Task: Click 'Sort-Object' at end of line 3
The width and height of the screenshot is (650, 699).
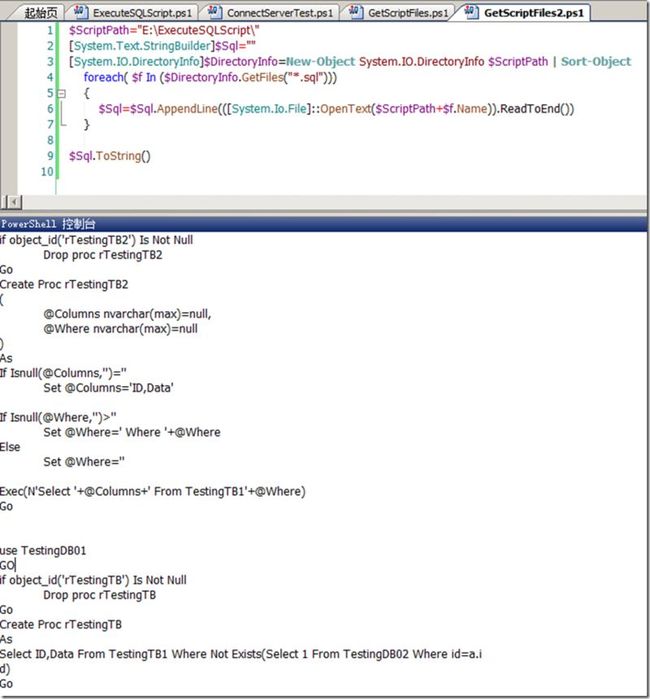Action: 596,62
